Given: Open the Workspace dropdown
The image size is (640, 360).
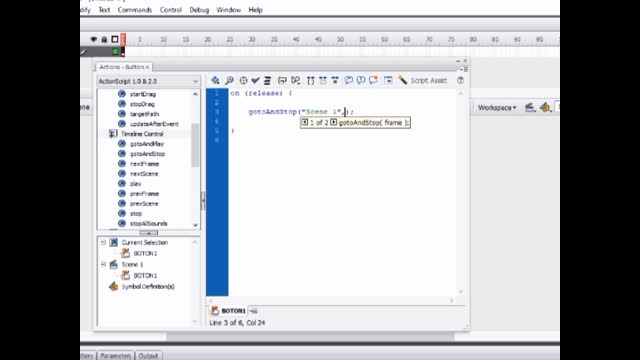Looking at the screenshot, I should 497,108.
